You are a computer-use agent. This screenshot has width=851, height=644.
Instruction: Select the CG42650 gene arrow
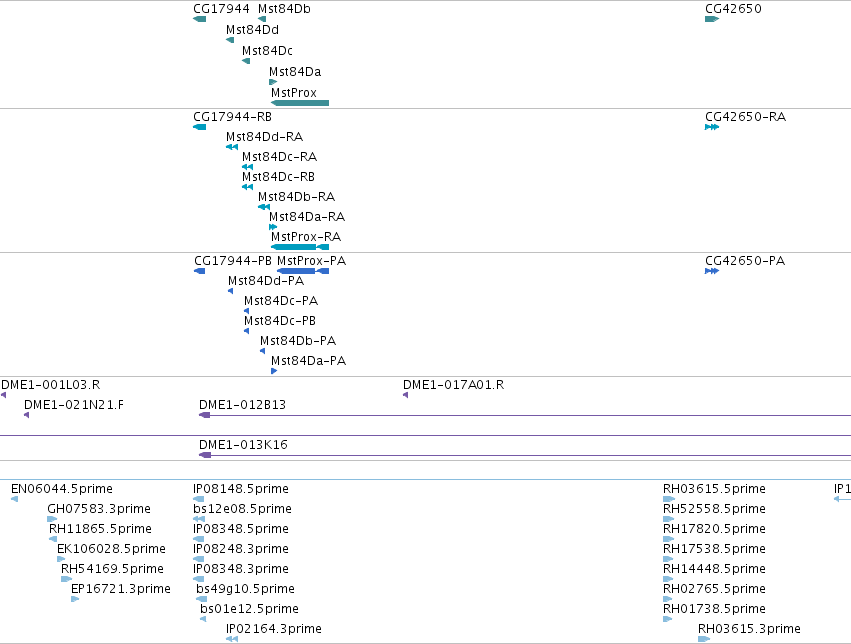click(x=712, y=19)
